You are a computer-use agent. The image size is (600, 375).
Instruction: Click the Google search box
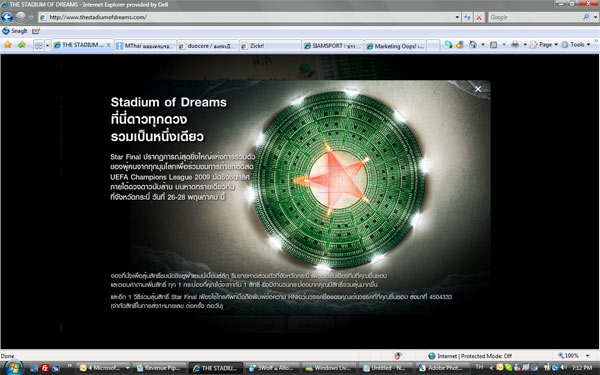[x=535, y=17]
